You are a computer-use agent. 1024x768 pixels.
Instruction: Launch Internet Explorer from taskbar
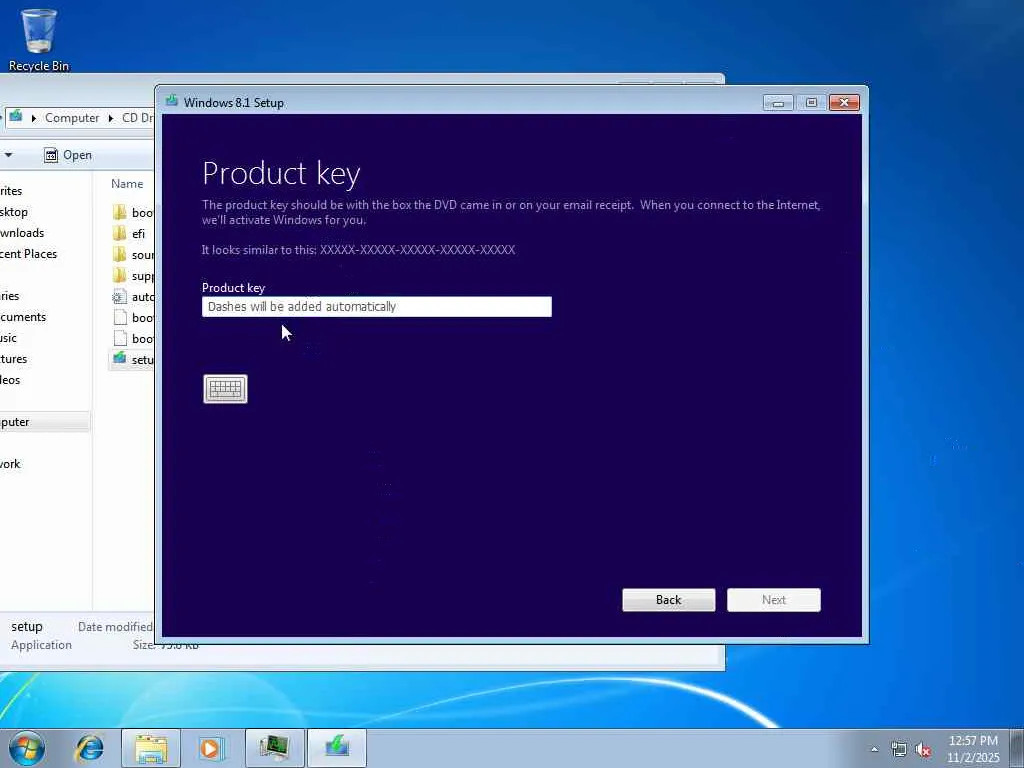[x=90, y=748]
